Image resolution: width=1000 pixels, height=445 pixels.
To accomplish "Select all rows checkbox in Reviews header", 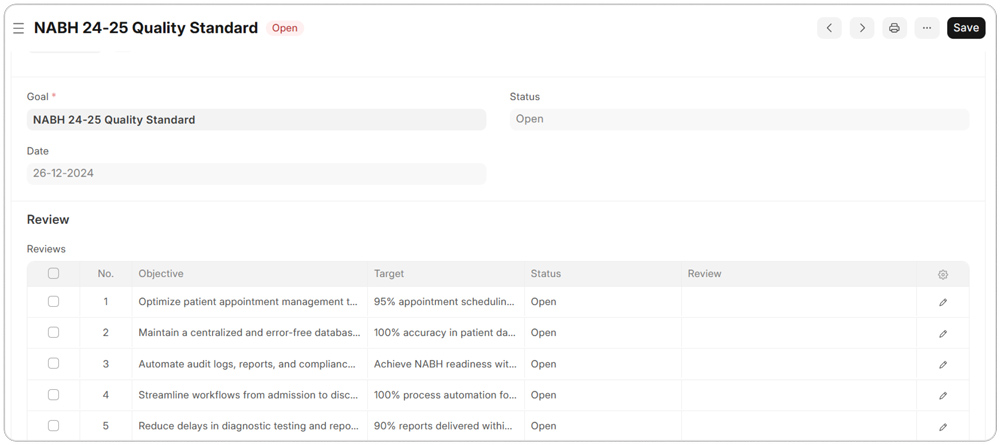I will [x=54, y=273].
